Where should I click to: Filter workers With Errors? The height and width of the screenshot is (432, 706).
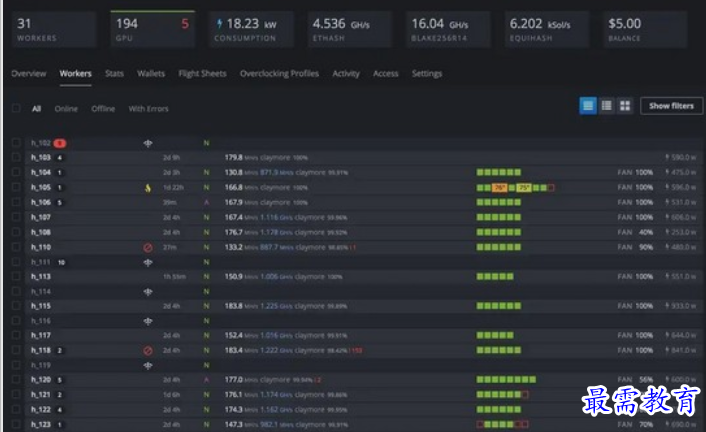click(x=149, y=109)
